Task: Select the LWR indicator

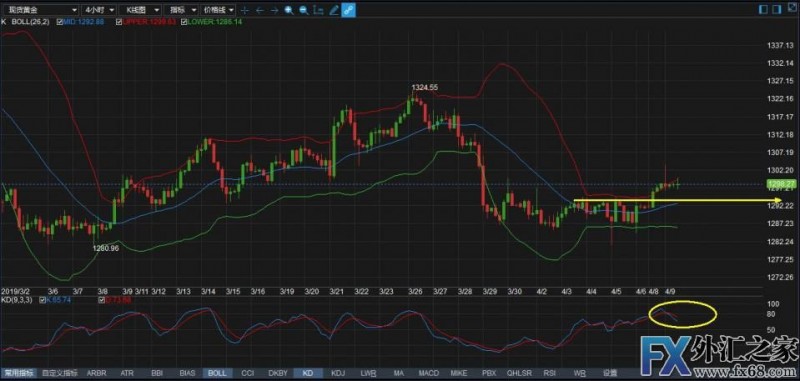Action: [368, 373]
